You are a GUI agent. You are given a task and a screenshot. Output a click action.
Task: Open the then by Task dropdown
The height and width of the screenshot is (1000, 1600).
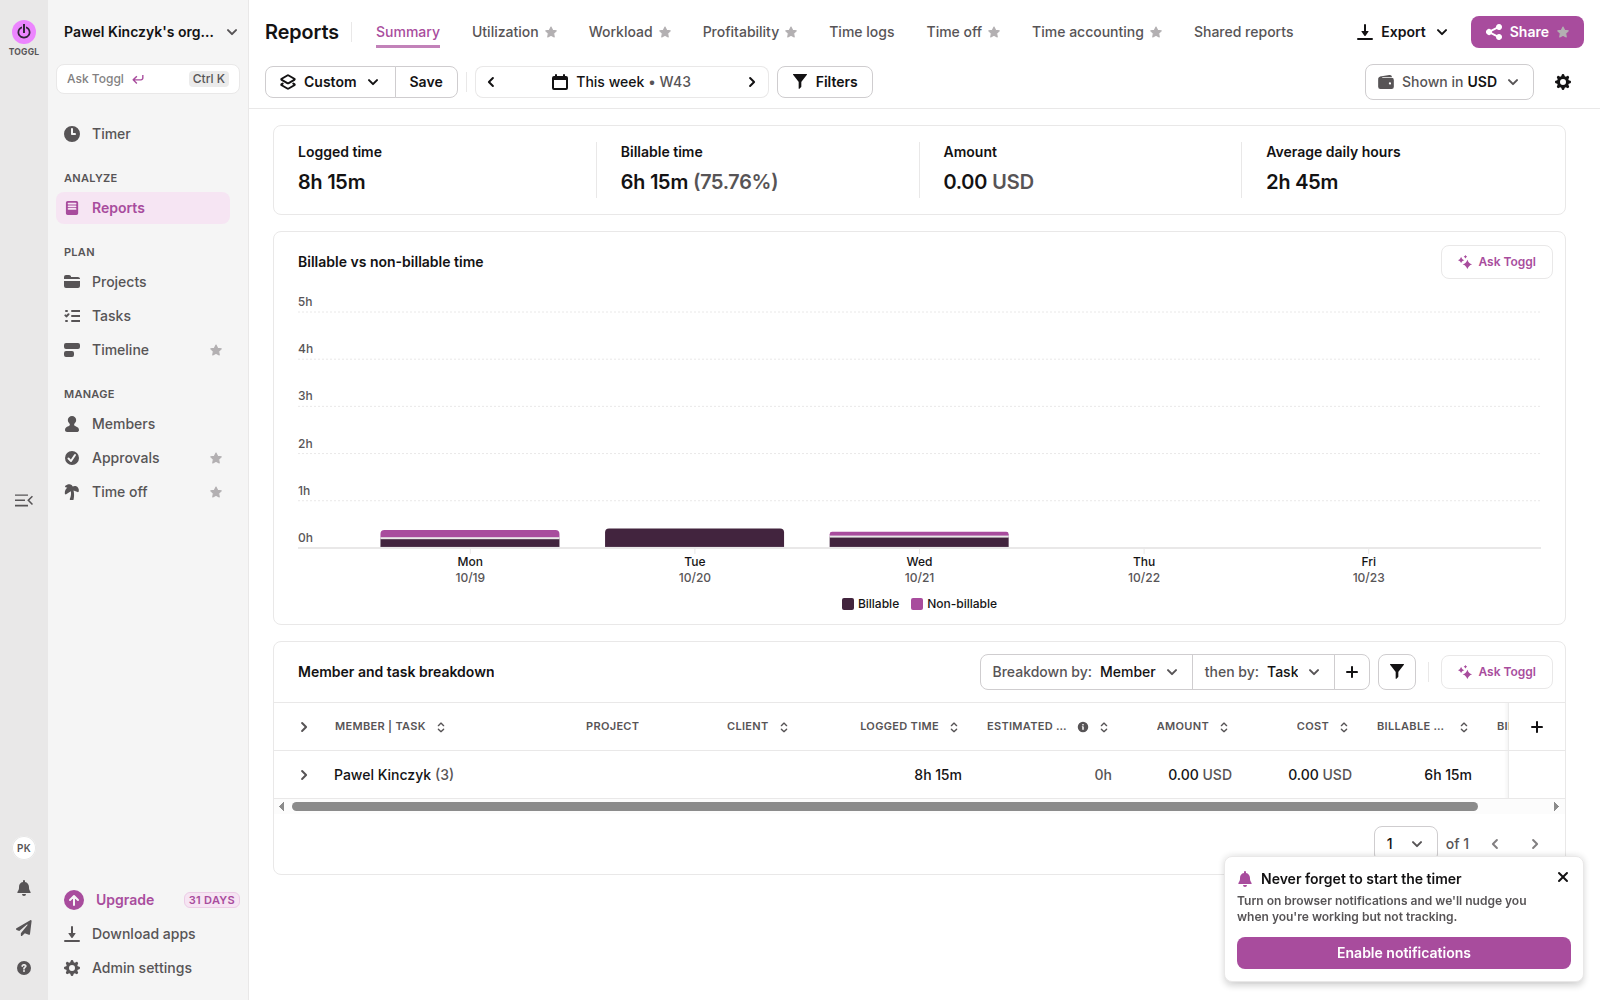pos(1263,672)
